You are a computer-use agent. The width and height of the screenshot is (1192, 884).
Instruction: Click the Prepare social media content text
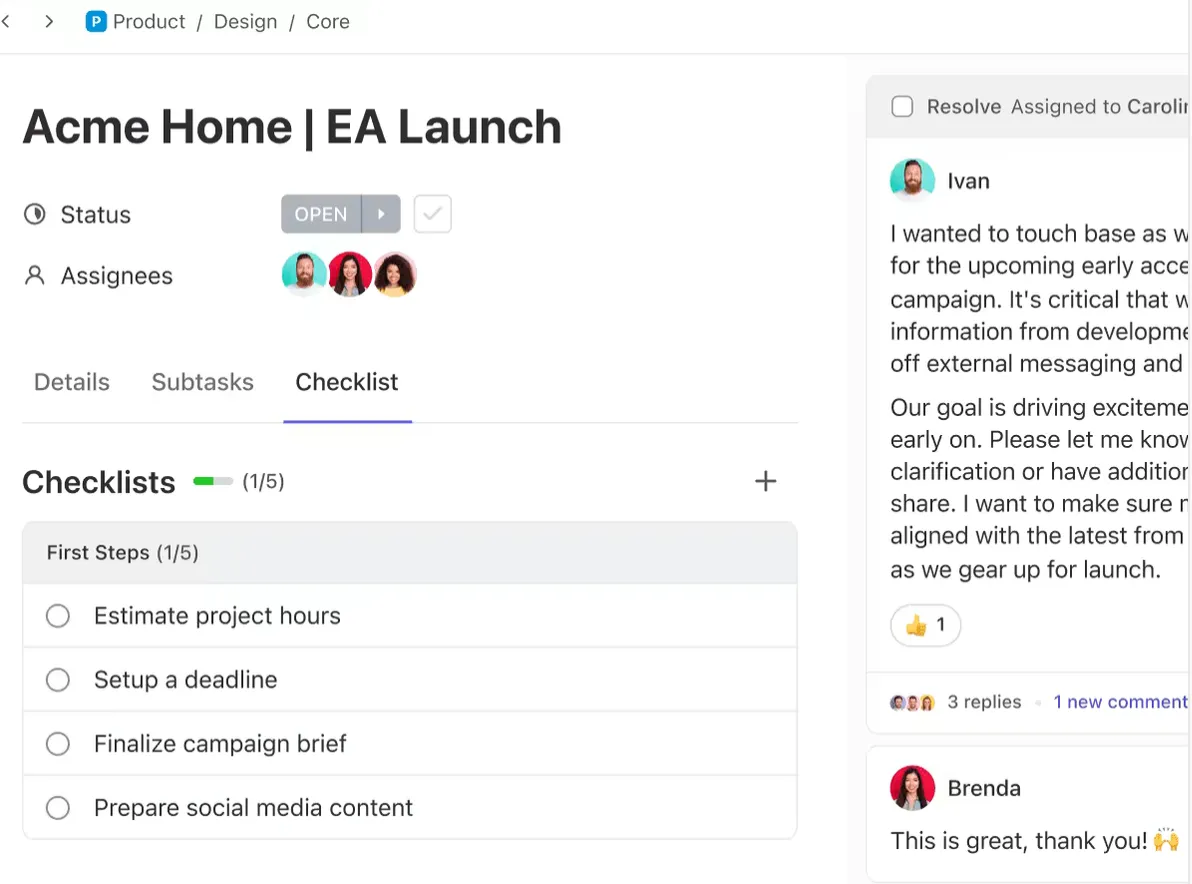click(x=253, y=807)
